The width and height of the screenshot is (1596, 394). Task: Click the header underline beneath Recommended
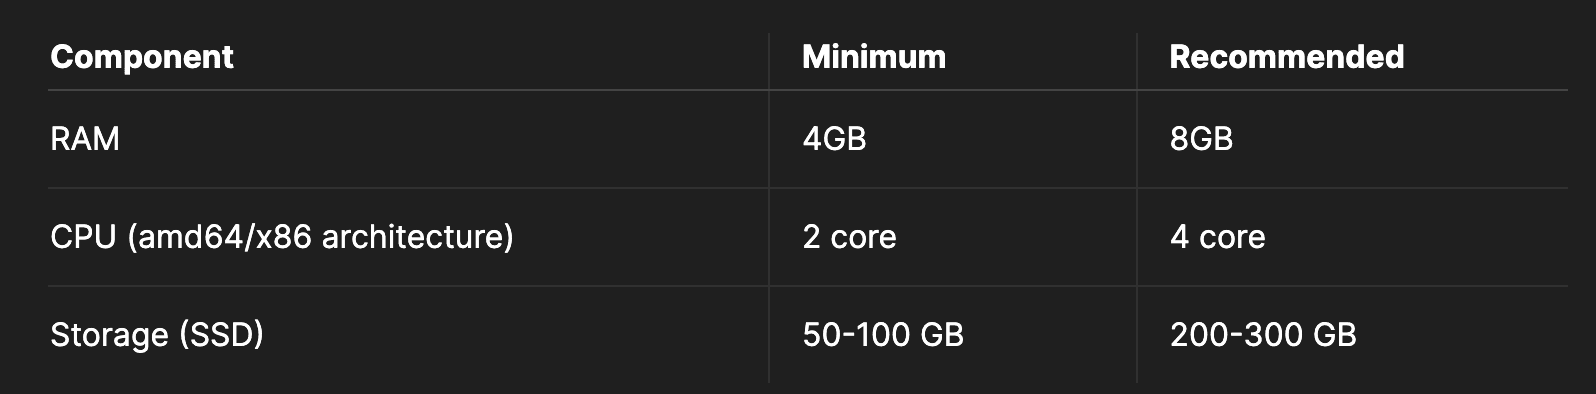[x=1352, y=90]
